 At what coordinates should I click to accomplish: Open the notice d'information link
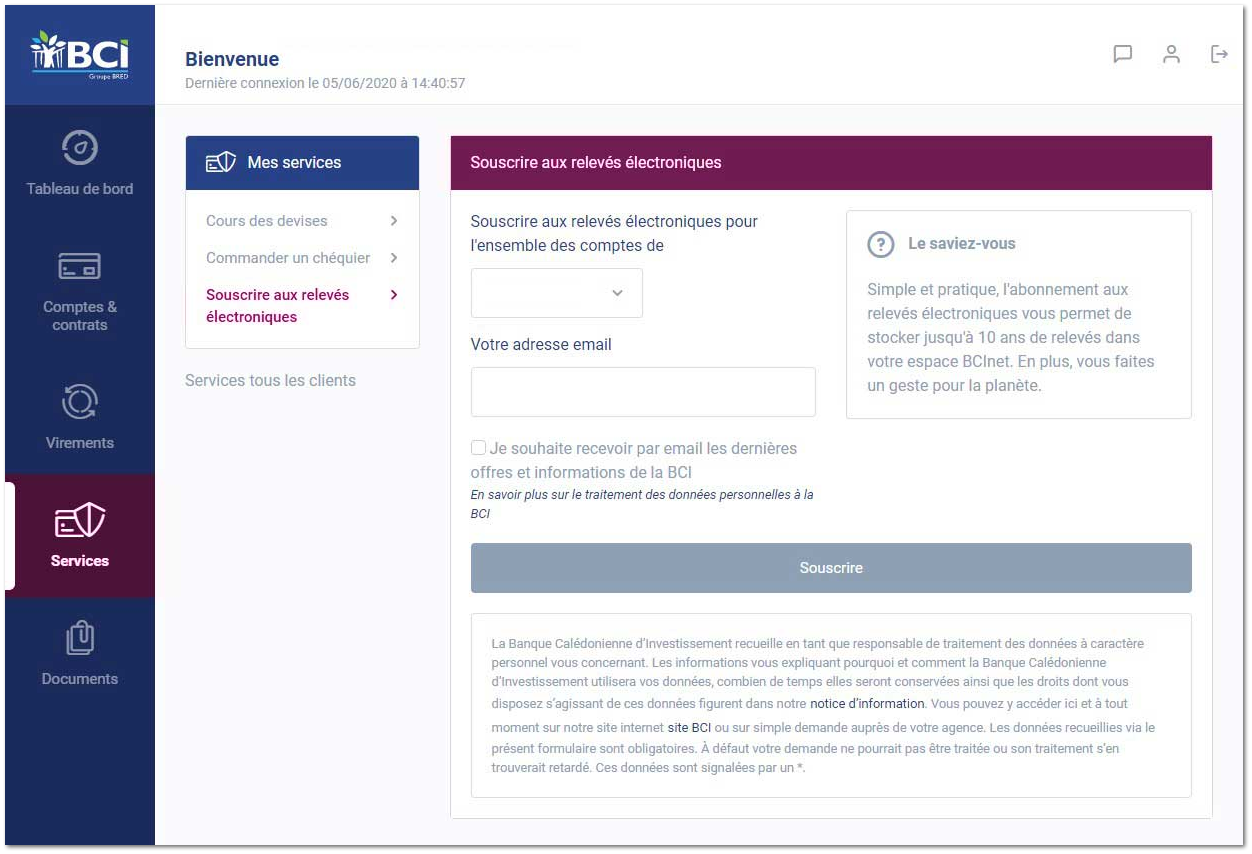tap(867, 704)
